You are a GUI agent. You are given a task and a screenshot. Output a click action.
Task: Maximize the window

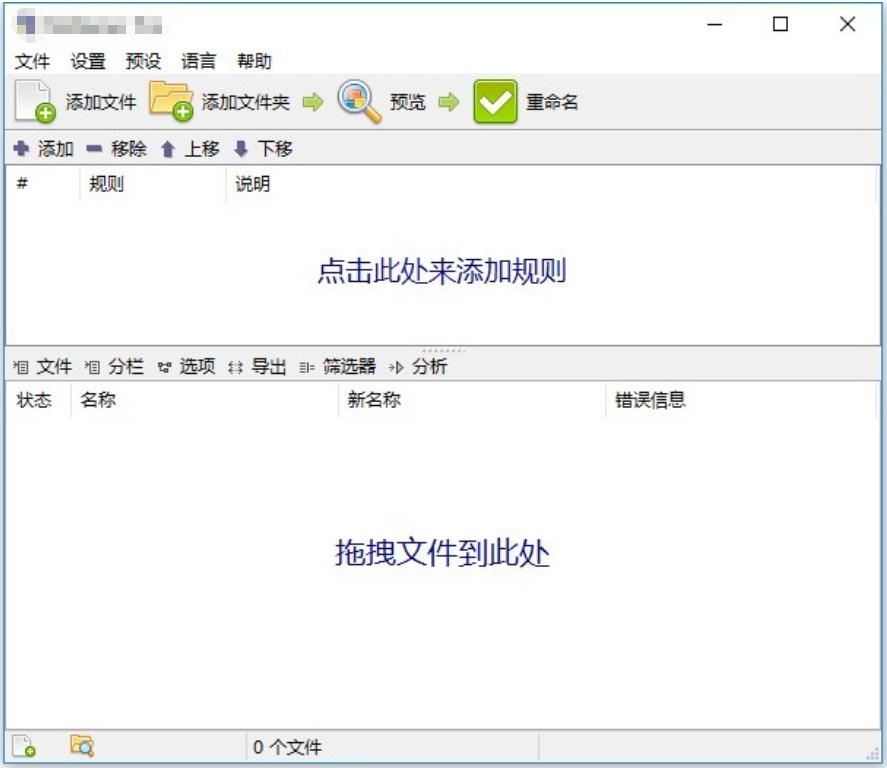(781, 24)
